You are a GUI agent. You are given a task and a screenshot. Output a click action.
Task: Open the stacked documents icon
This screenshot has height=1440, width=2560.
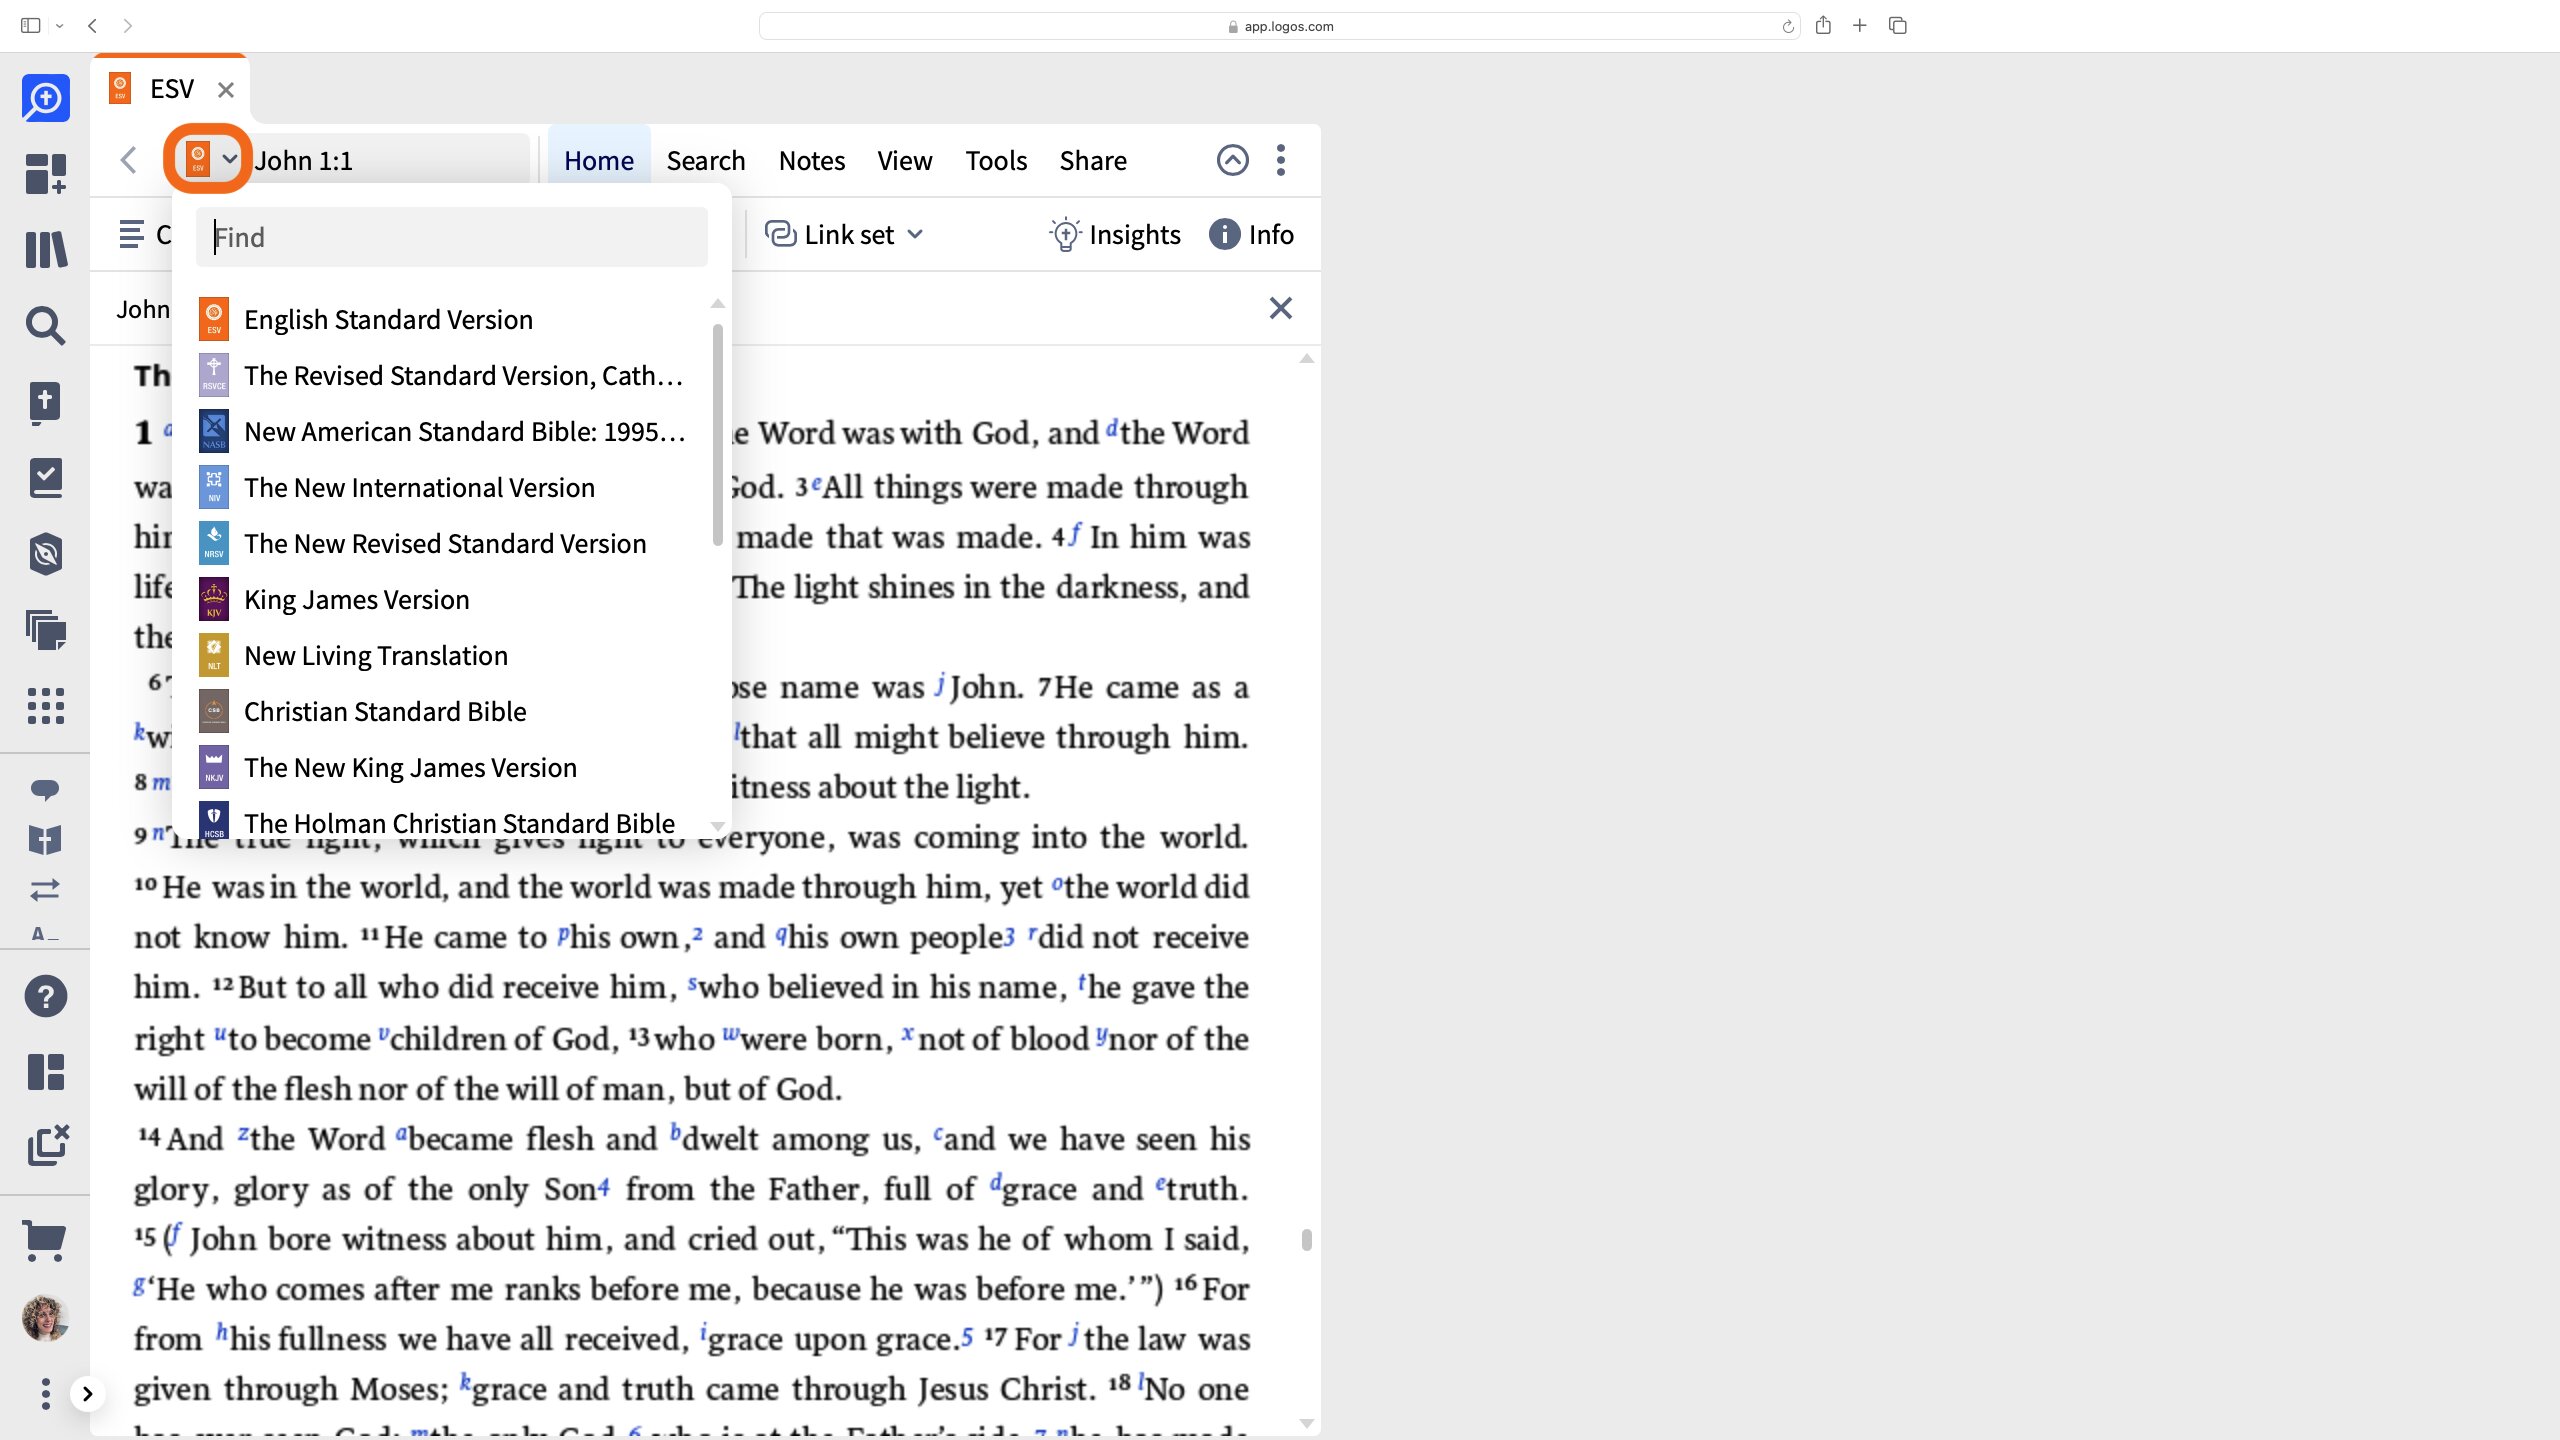(45, 630)
